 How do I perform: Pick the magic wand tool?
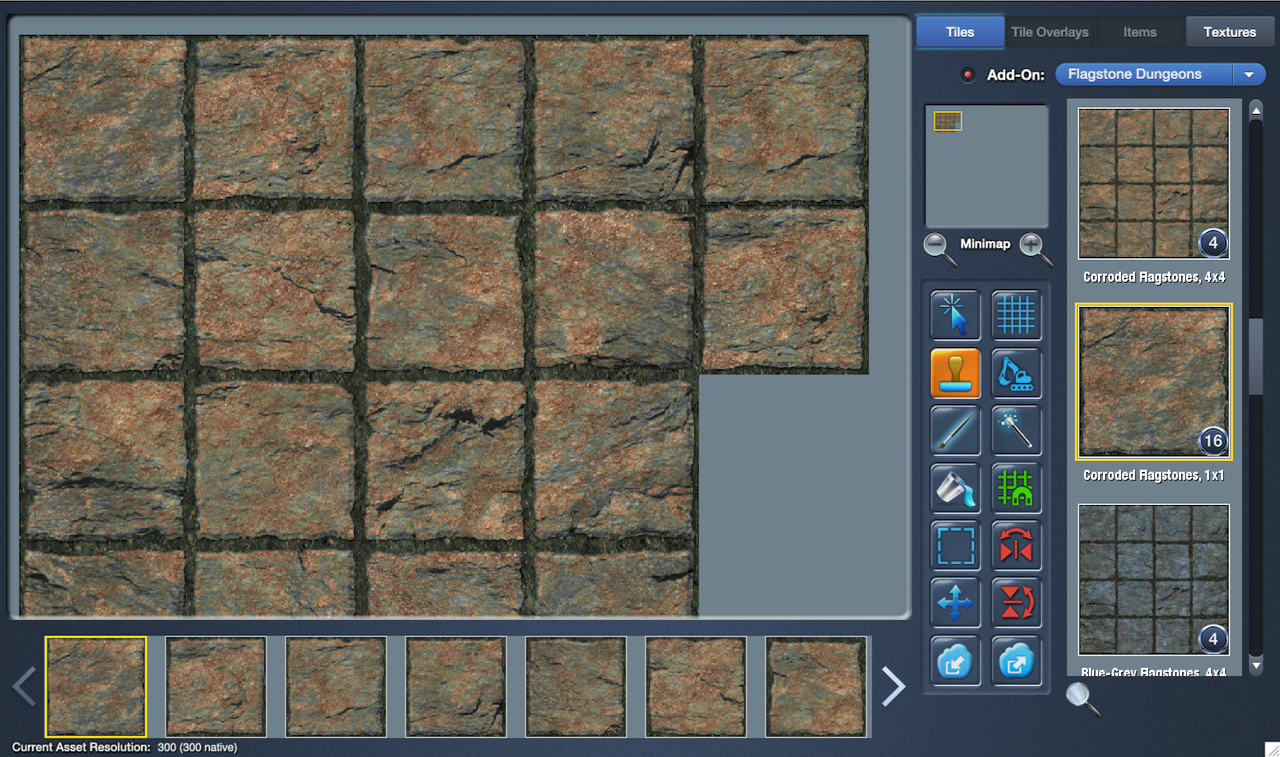(x=1016, y=431)
